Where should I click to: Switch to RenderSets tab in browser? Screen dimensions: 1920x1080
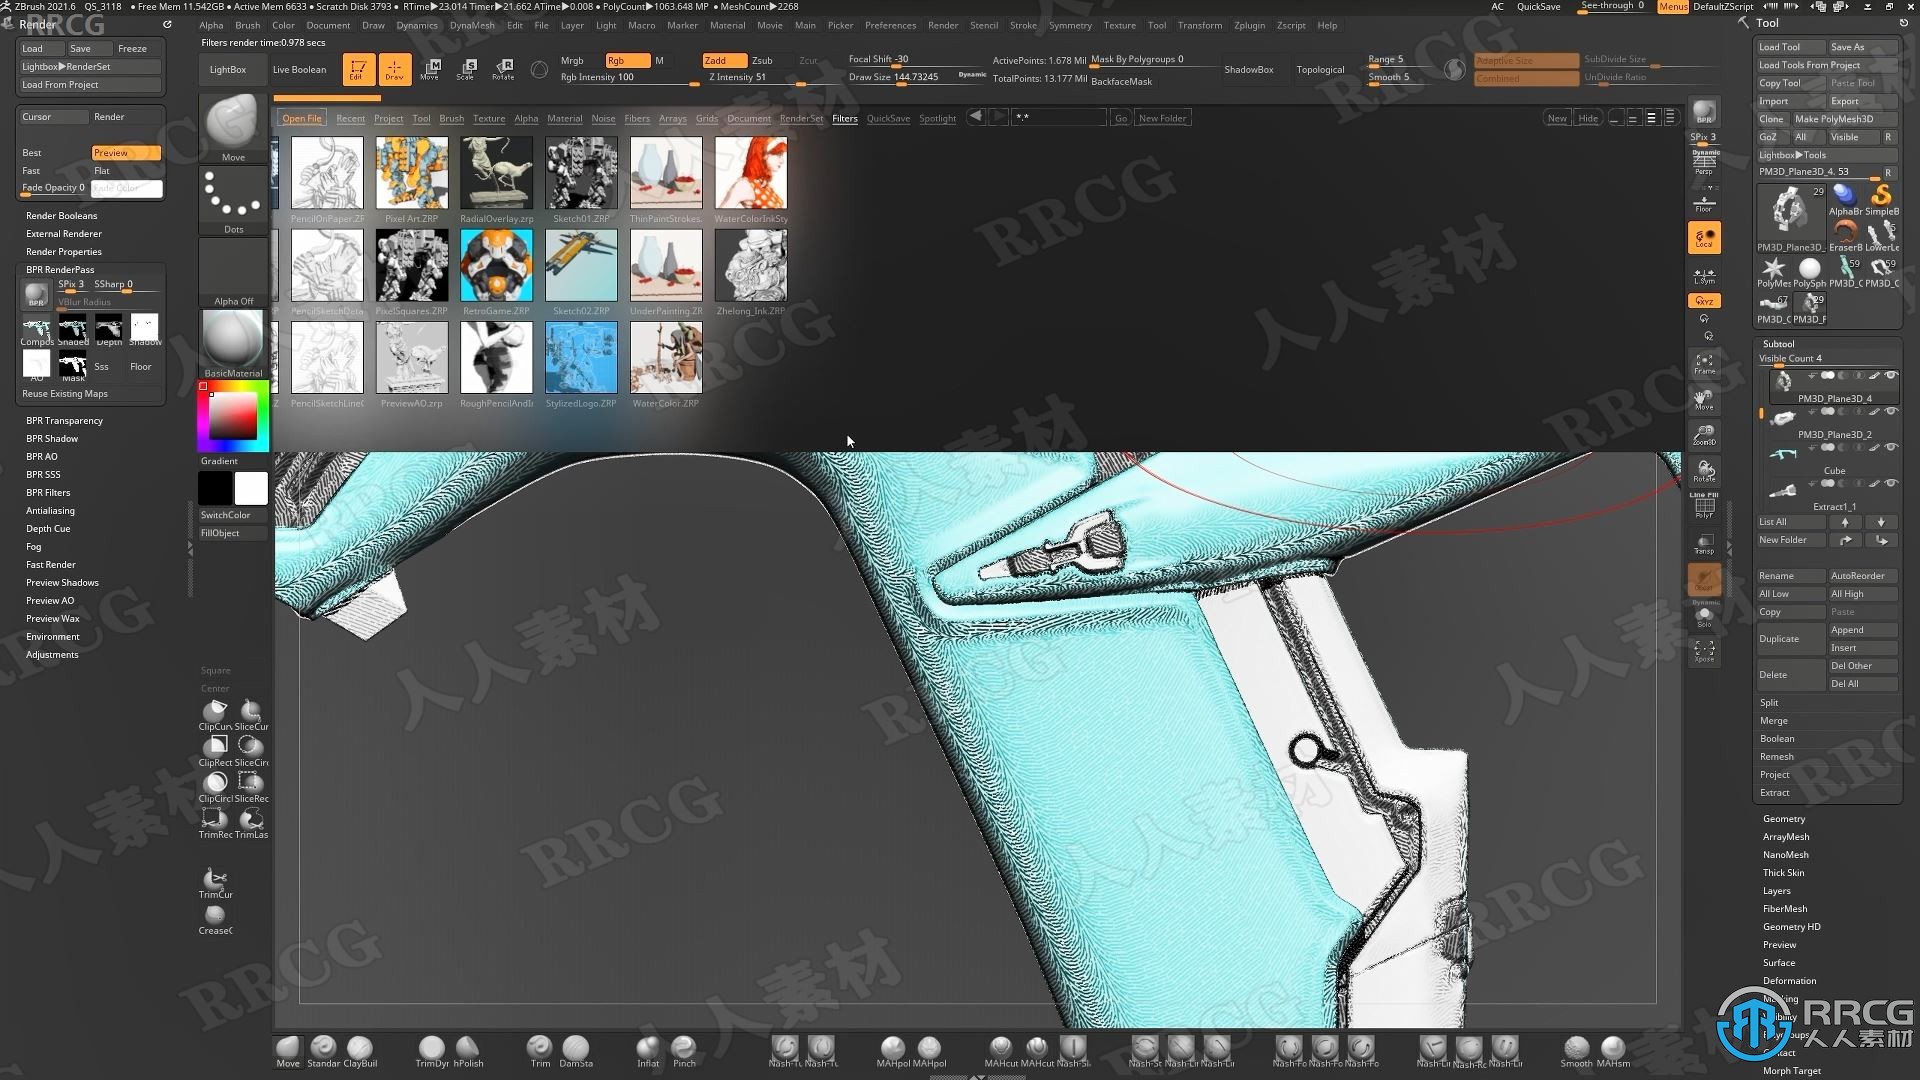[800, 117]
